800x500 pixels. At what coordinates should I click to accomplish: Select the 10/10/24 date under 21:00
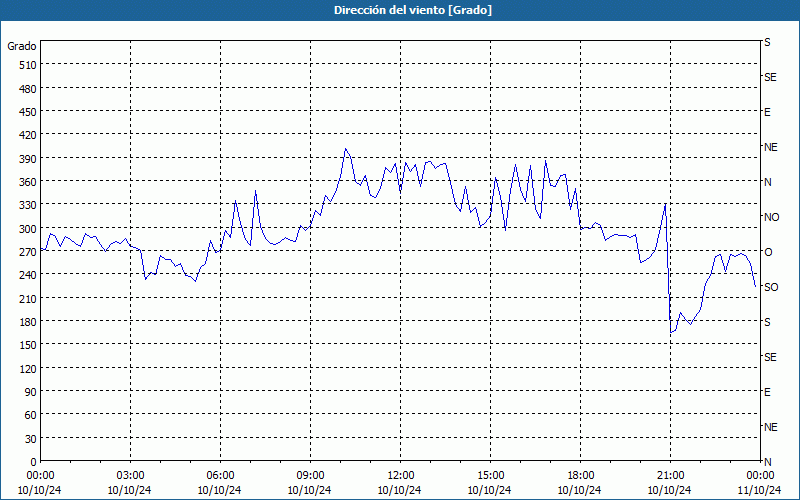coord(669,490)
